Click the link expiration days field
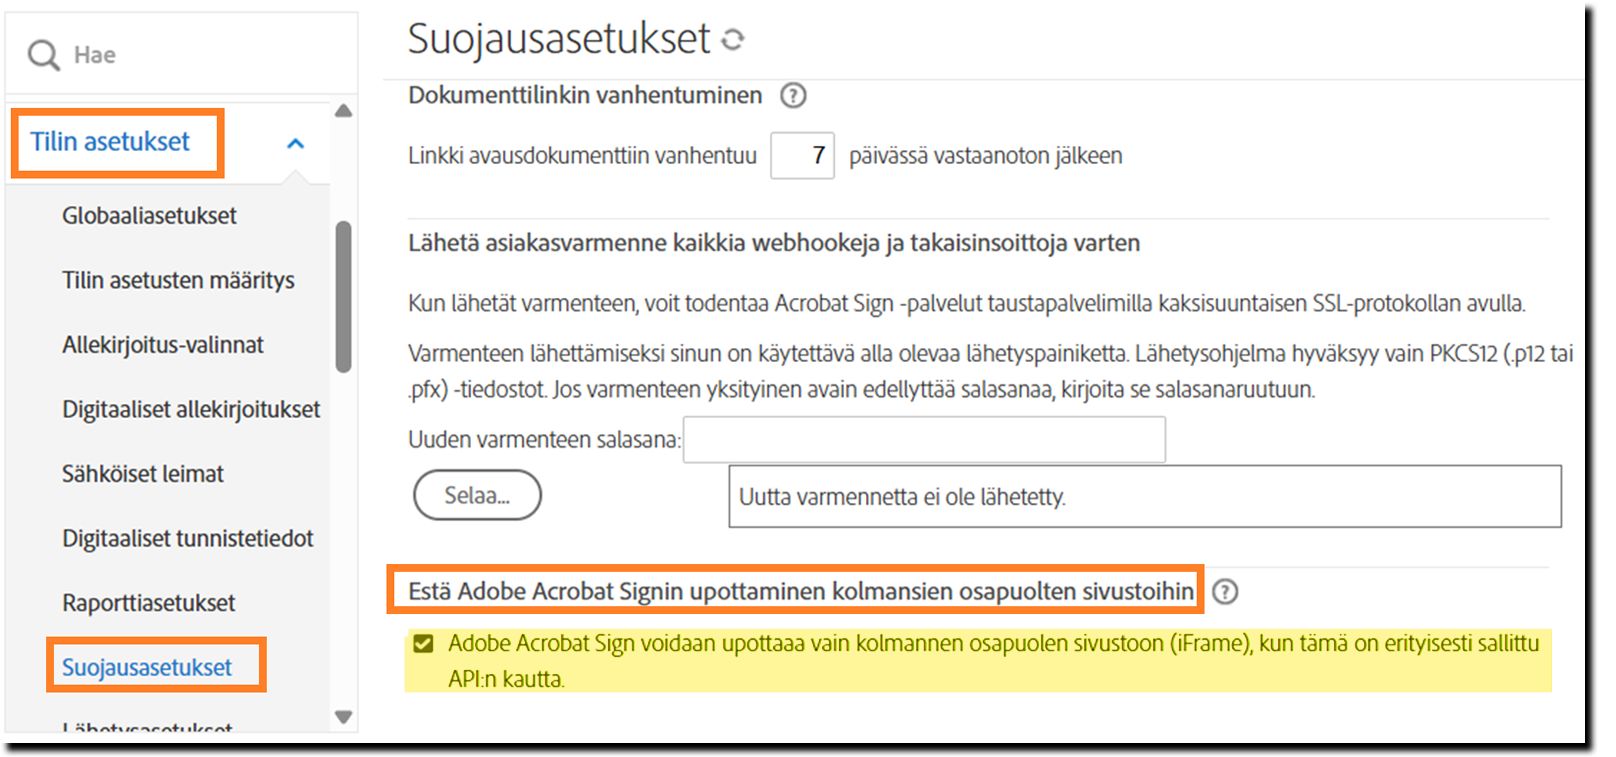This screenshot has width=1616, height=757. point(802,156)
